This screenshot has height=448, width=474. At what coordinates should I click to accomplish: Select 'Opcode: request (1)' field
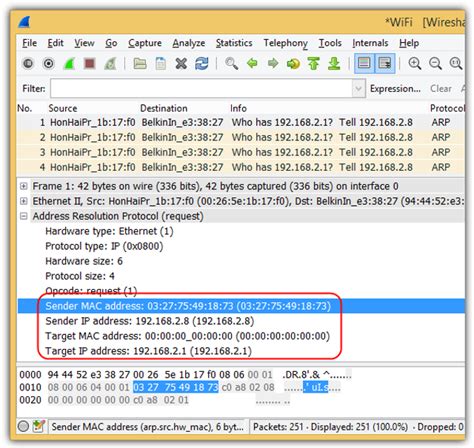(91, 291)
